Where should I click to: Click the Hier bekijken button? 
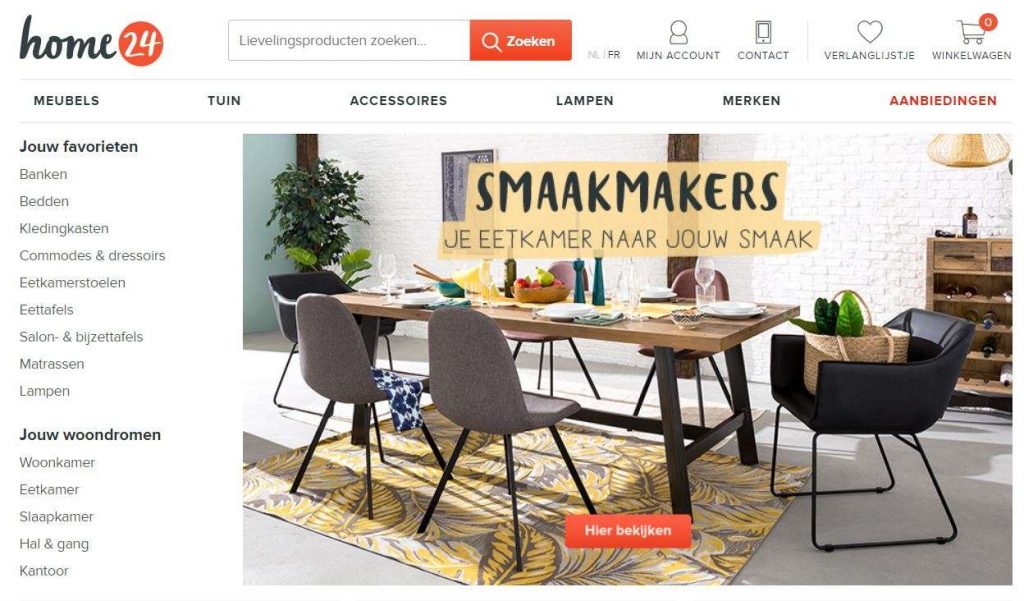click(x=628, y=530)
